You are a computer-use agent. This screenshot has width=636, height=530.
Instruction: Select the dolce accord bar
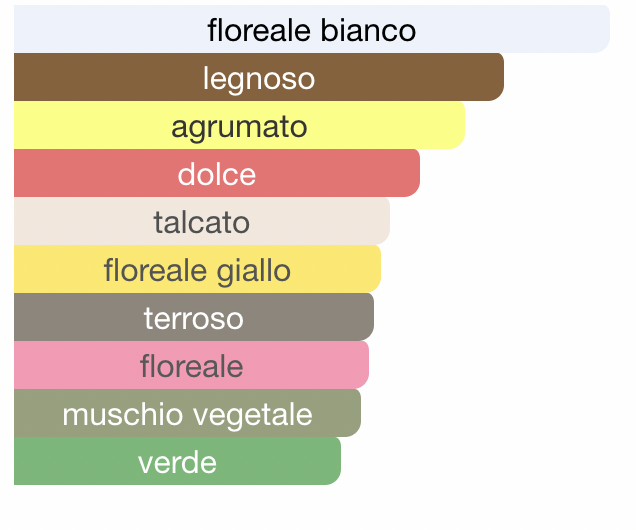pyautogui.click(x=217, y=173)
